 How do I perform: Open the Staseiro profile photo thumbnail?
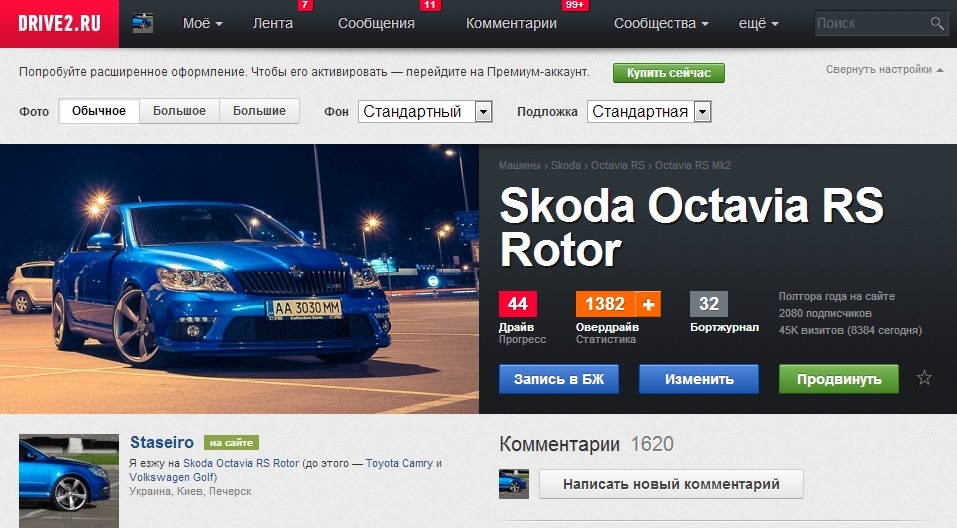point(69,480)
